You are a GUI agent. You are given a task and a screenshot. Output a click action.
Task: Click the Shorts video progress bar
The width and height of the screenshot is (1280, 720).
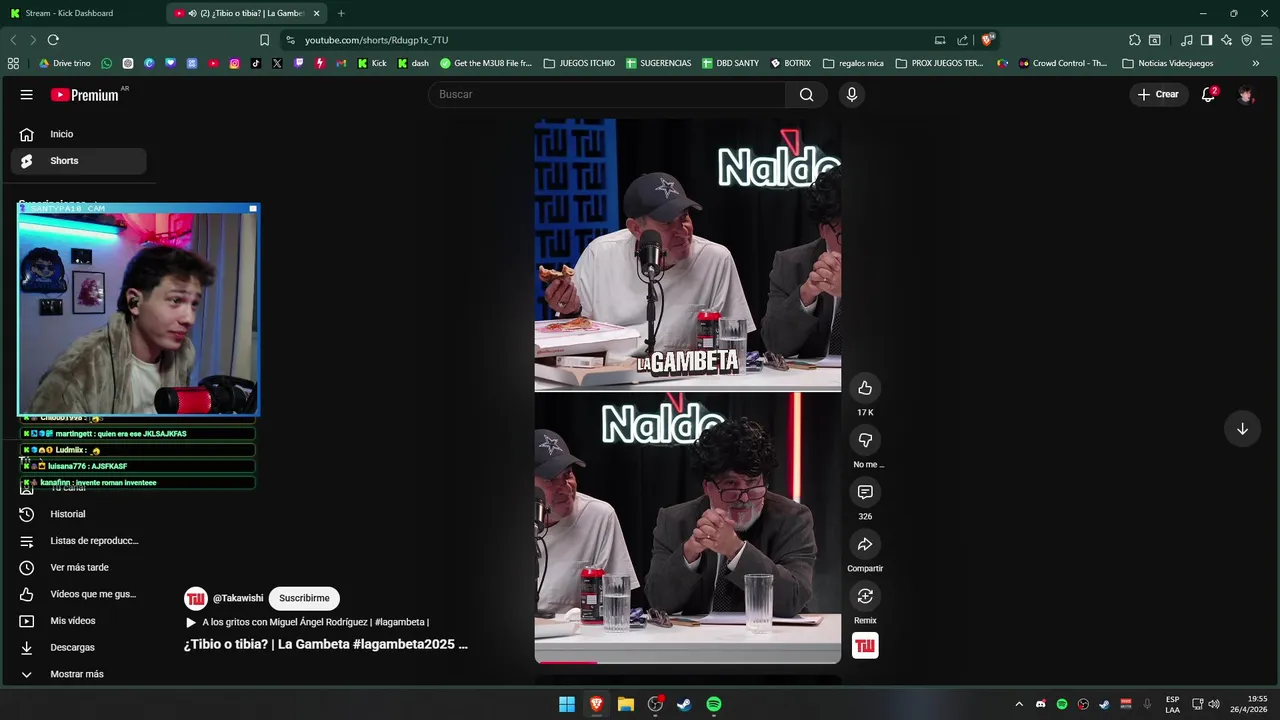[x=688, y=662]
